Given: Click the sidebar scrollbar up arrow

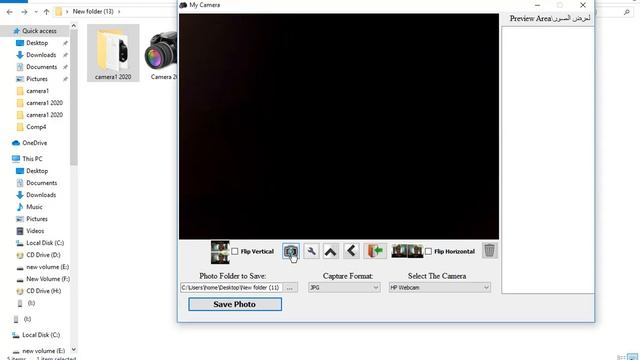Looking at the screenshot, I should coord(73,26).
